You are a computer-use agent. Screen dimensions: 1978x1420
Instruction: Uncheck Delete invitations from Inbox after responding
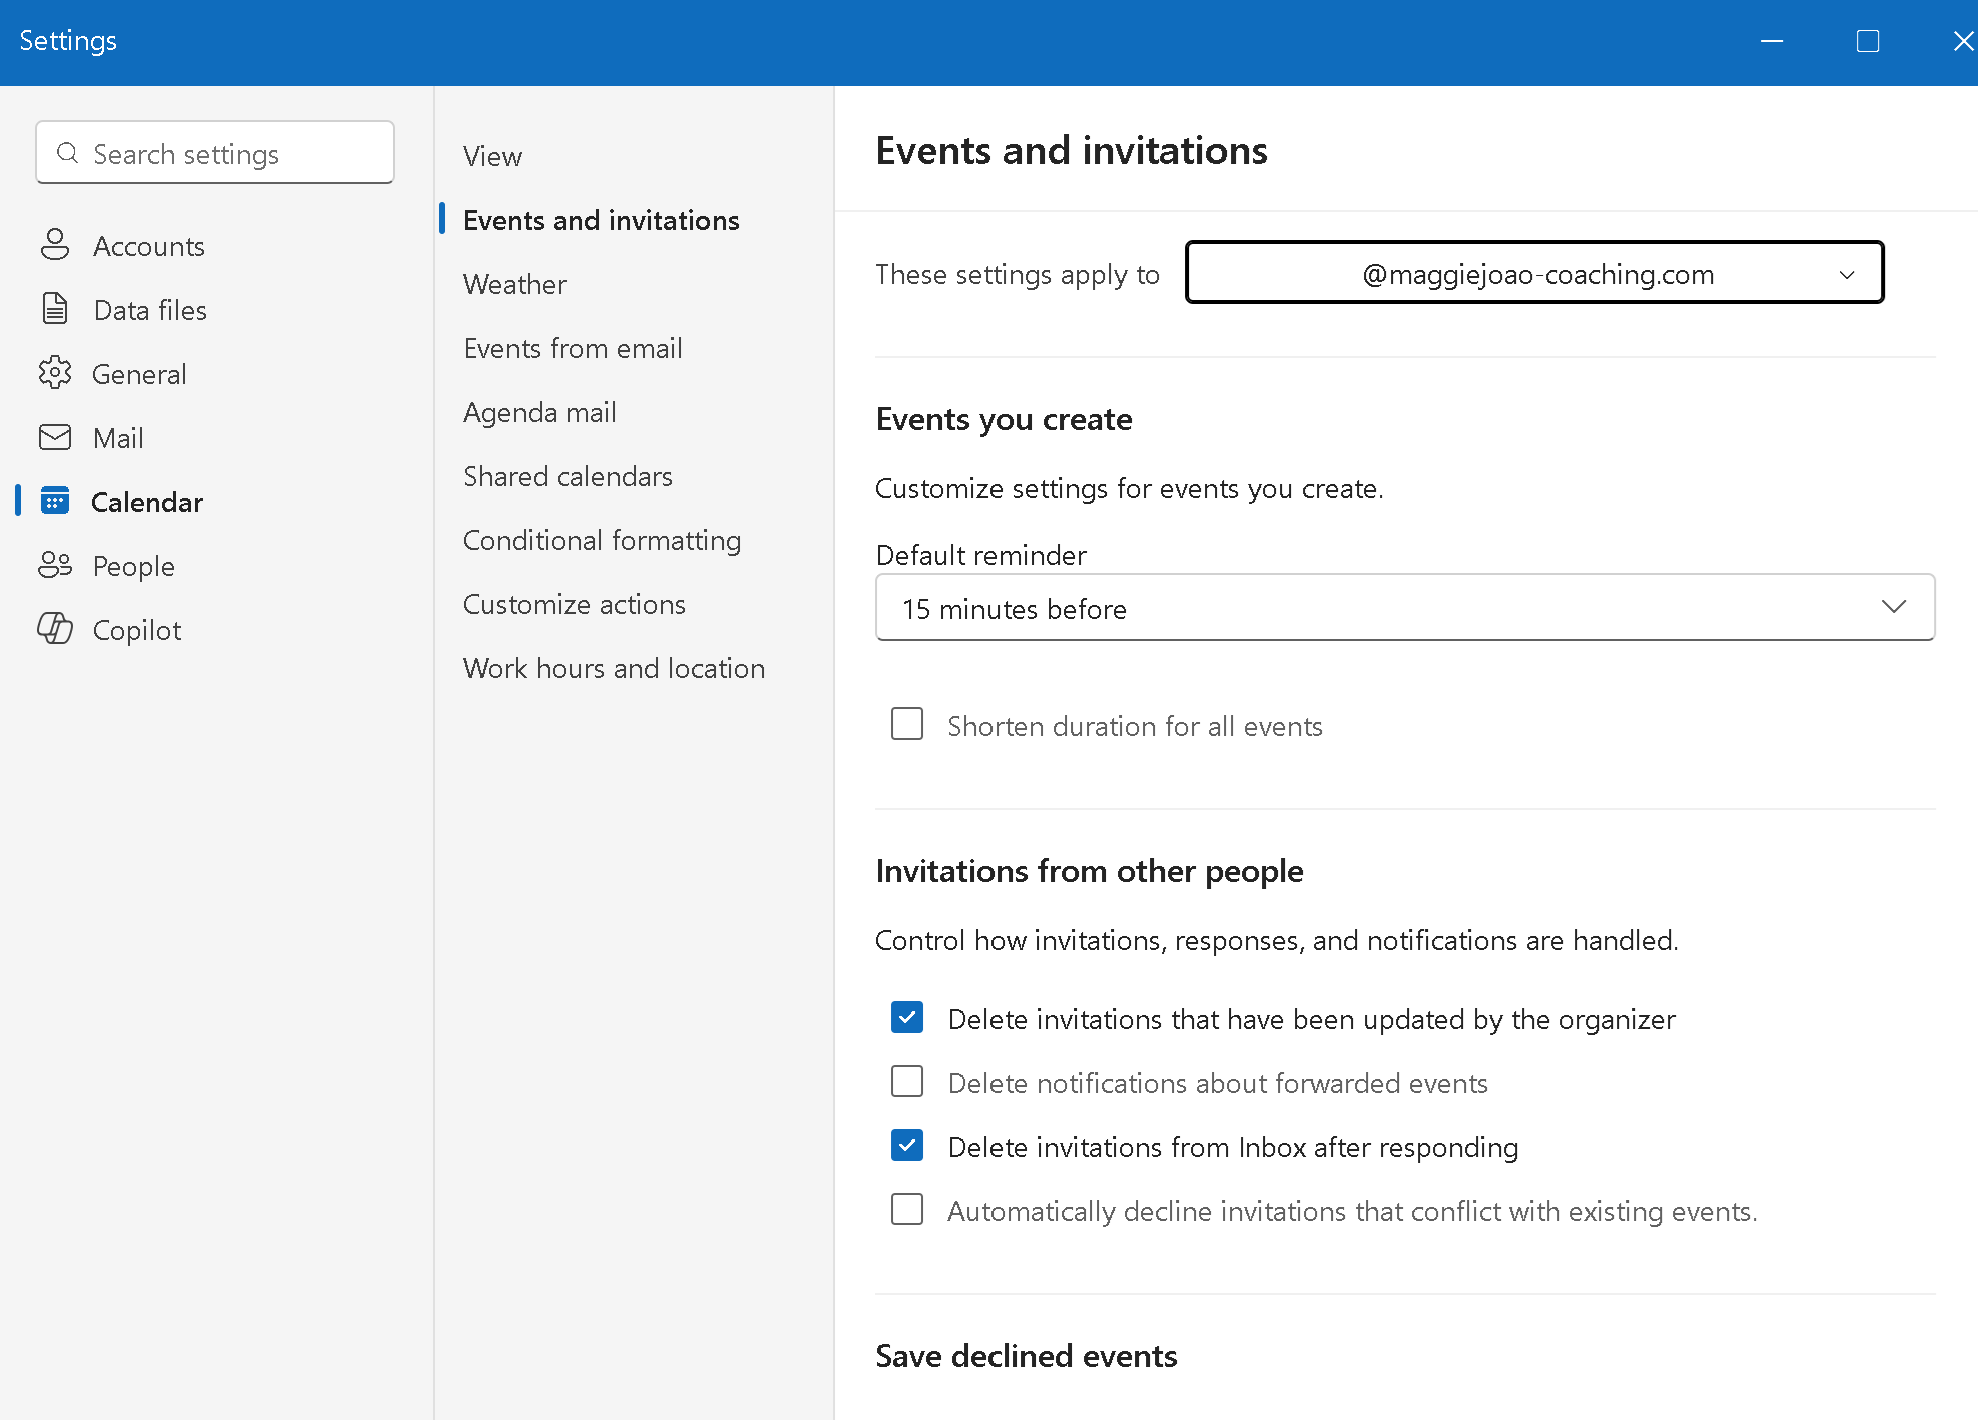(907, 1146)
